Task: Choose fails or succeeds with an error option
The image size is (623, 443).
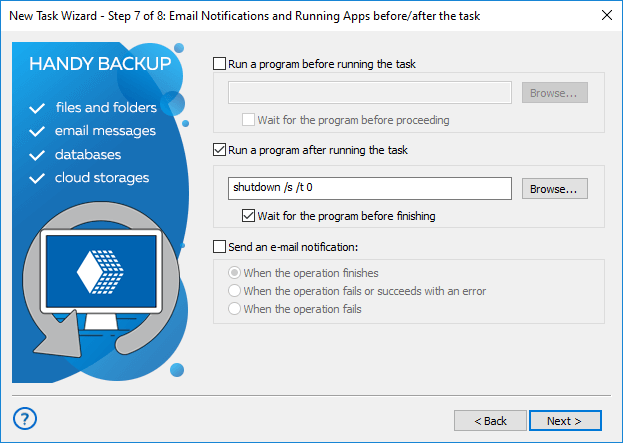Action: pos(235,291)
